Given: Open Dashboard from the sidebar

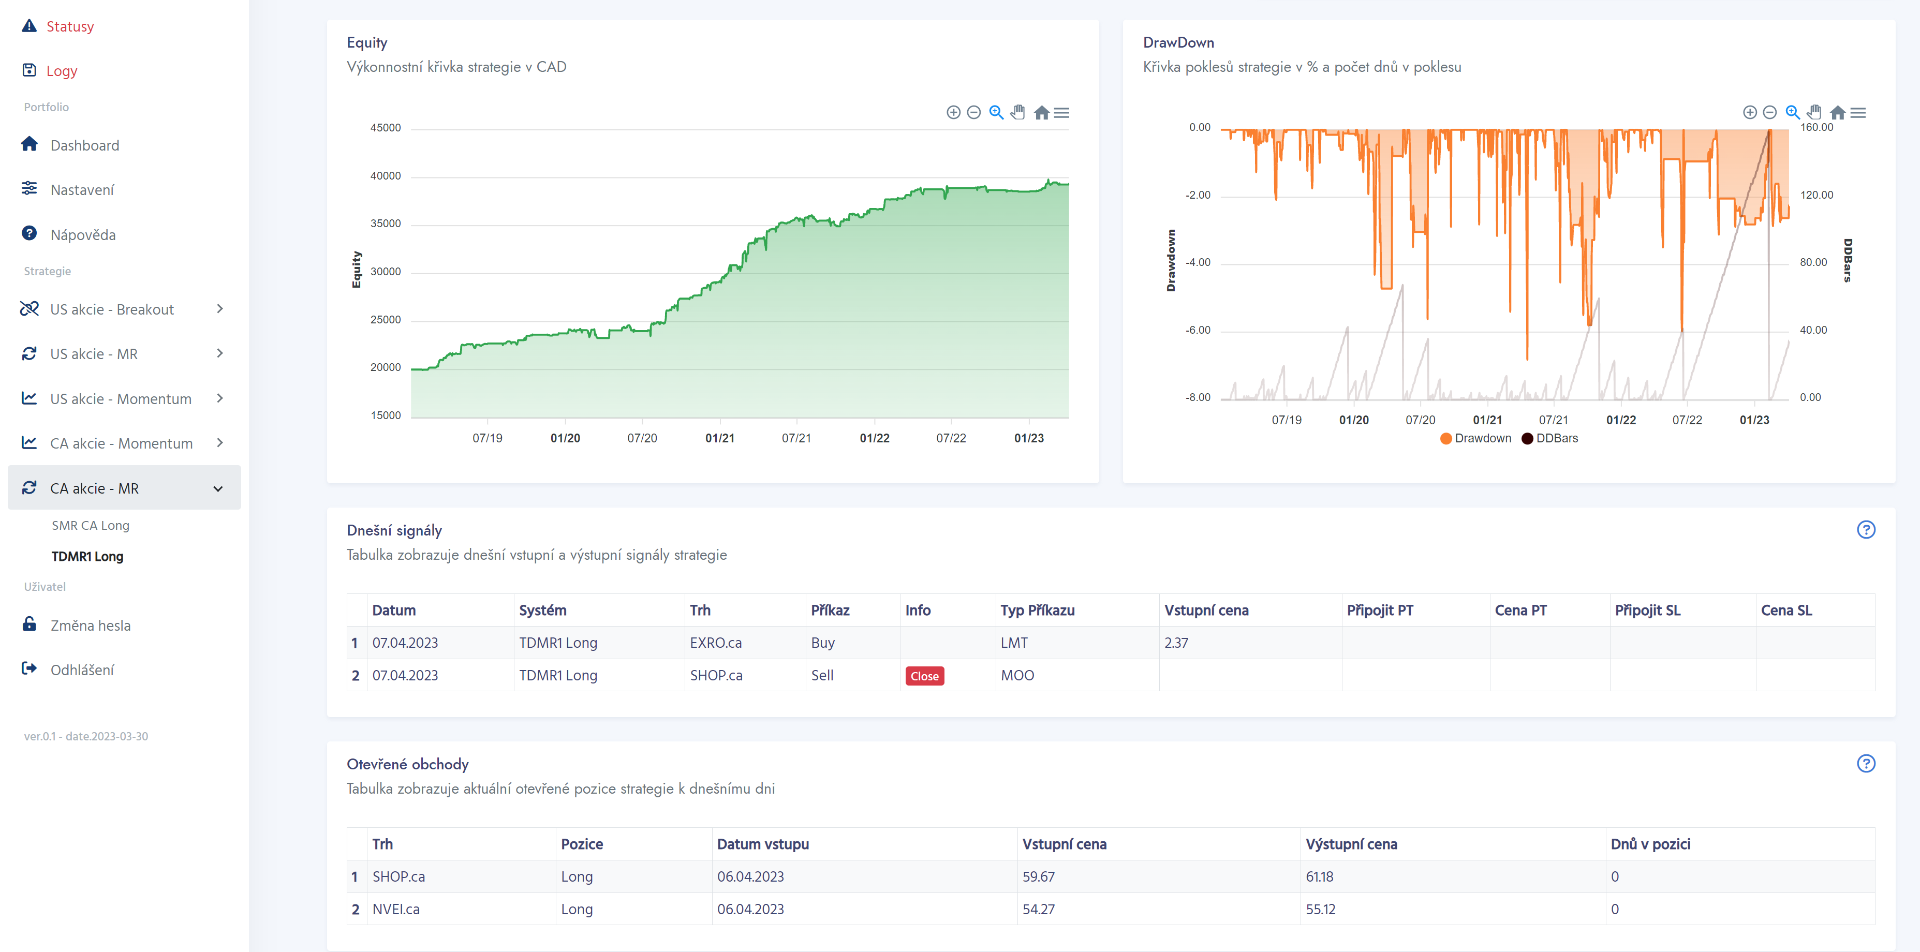Looking at the screenshot, I should (84, 146).
